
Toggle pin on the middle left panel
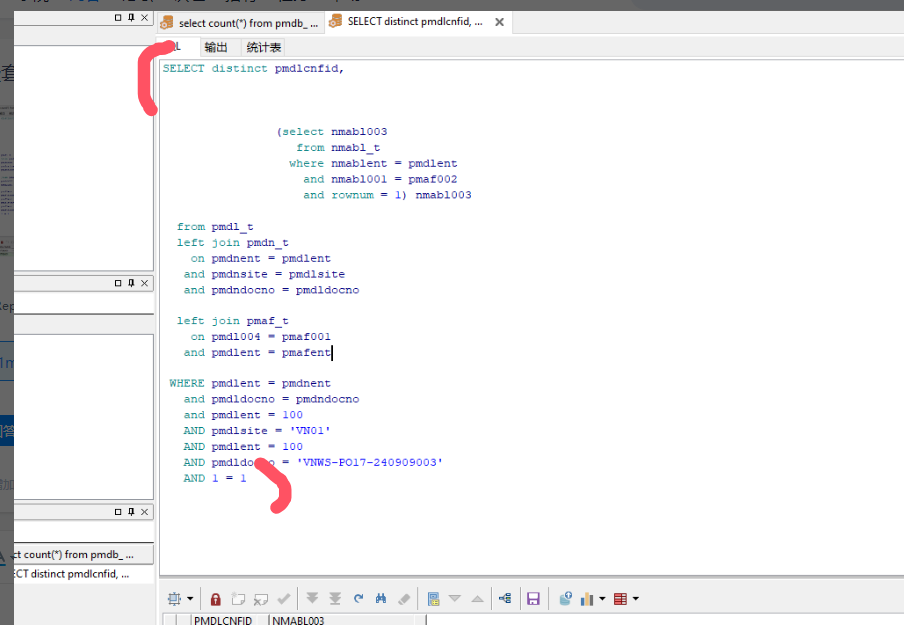click(131, 283)
